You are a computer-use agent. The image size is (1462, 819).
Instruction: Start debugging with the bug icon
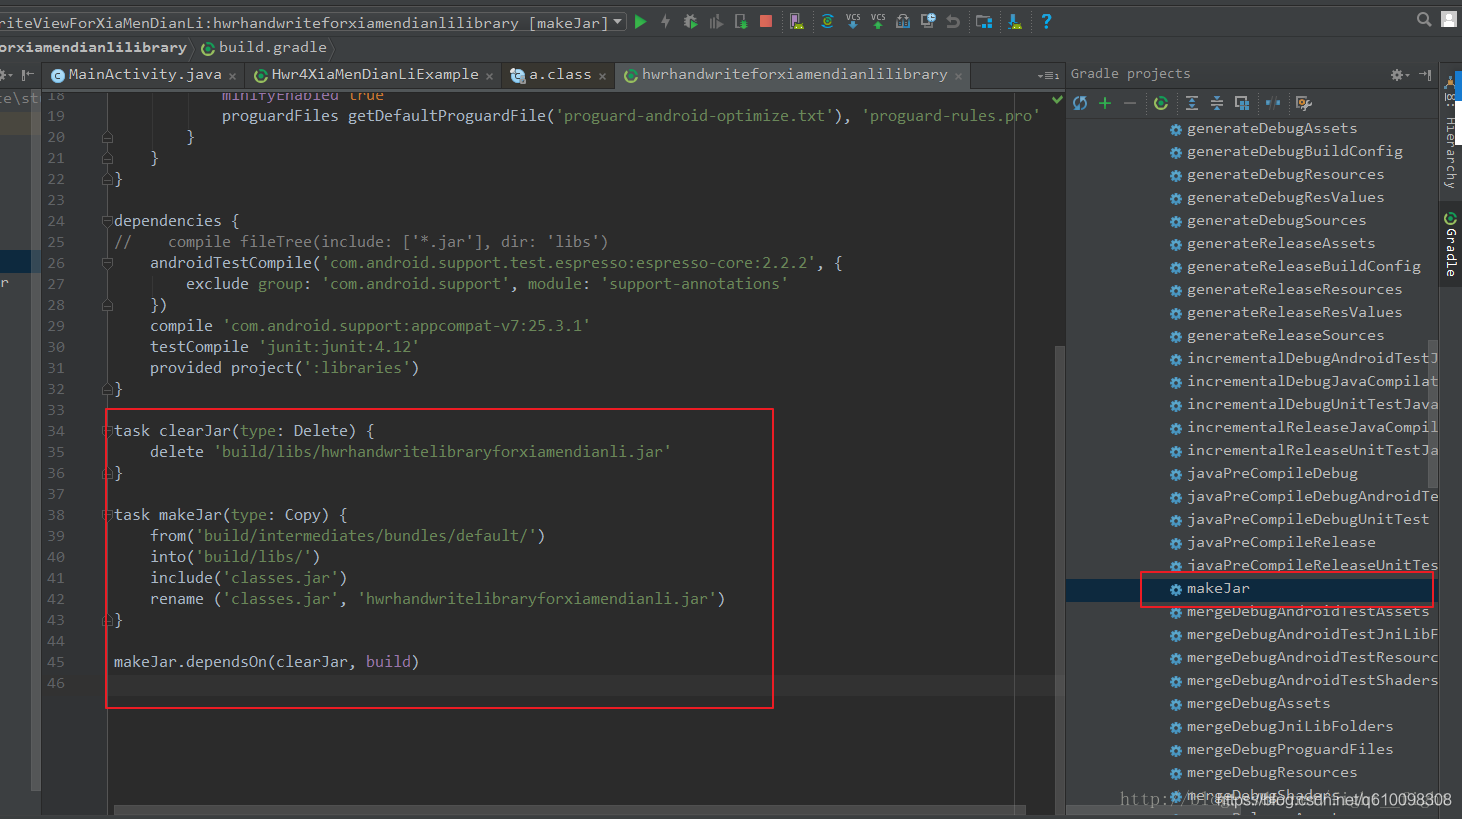690,21
